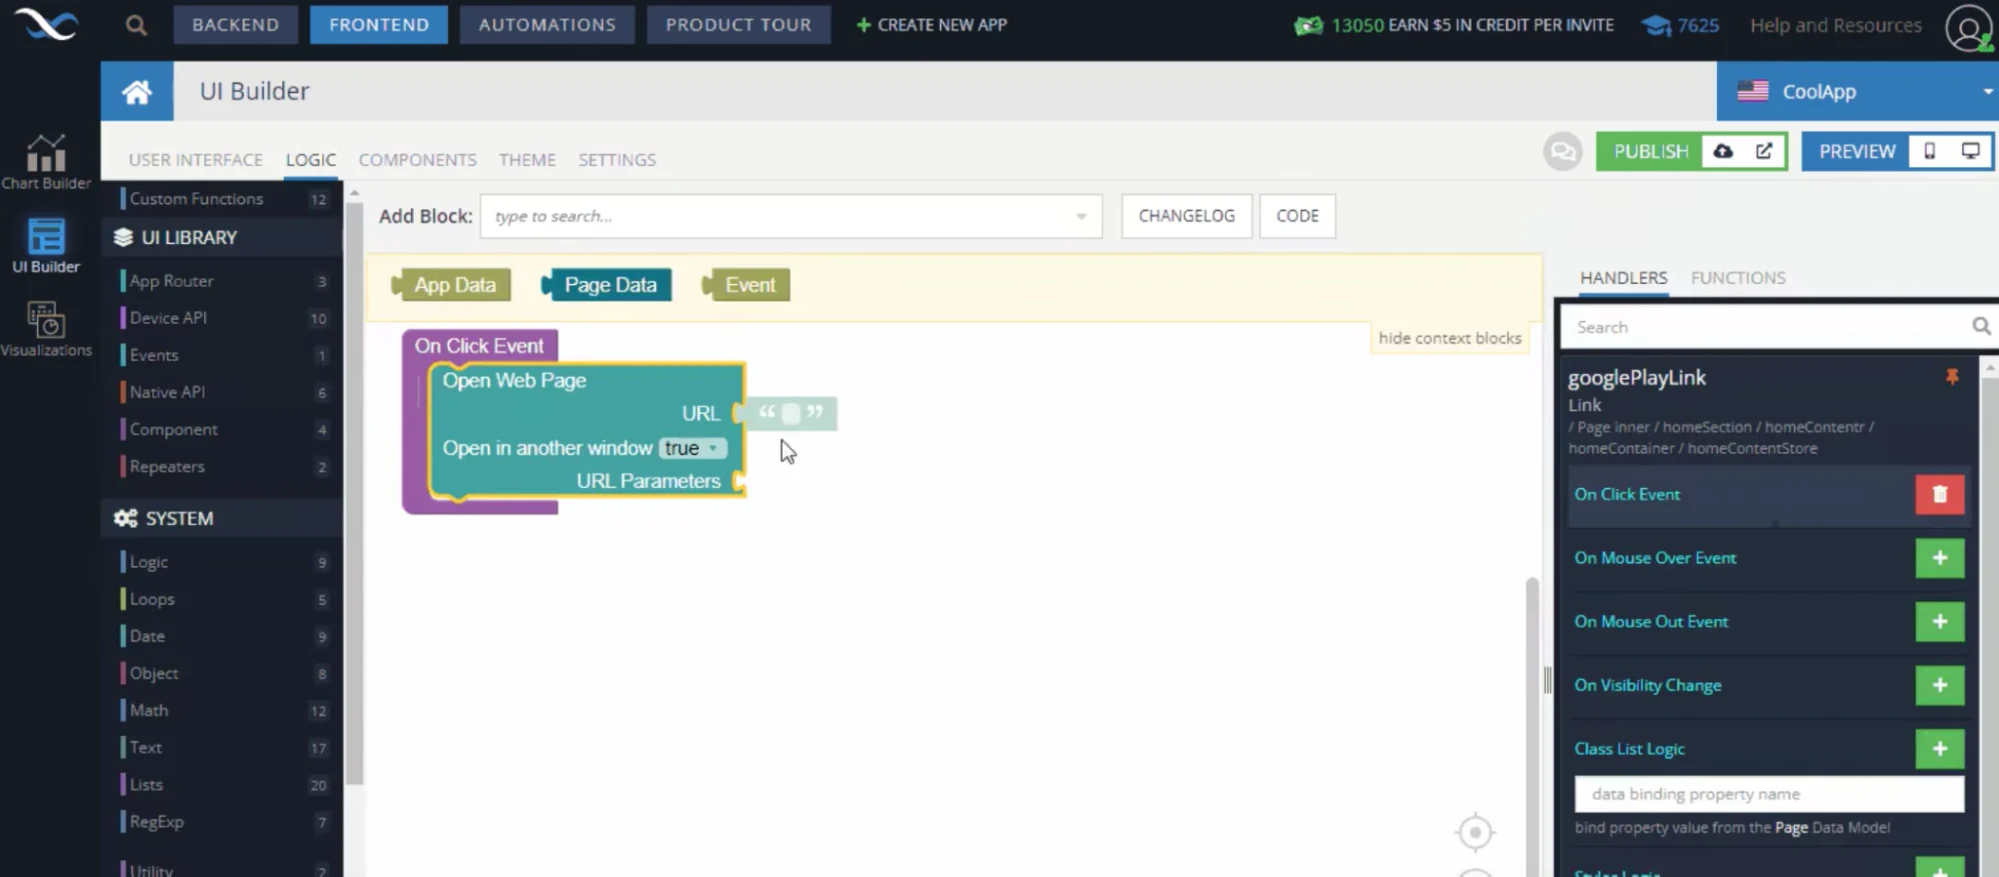The width and height of the screenshot is (1999, 877).
Task: Select UI Builder sidebar icon
Action: pyautogui.click(x=46, y=246)
